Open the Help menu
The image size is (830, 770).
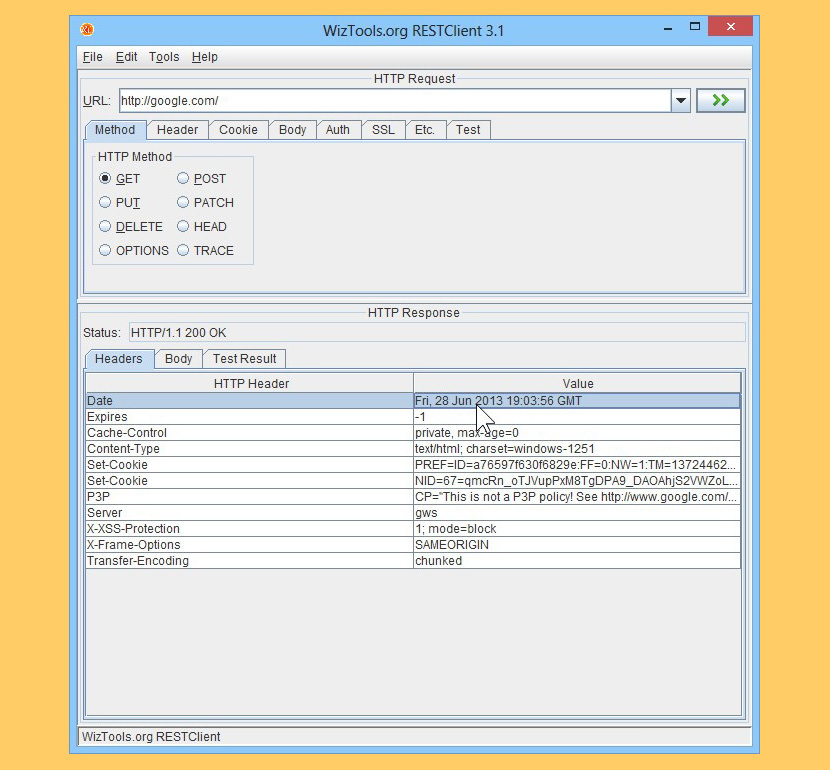pyautogui.click(x=204, y=57)
